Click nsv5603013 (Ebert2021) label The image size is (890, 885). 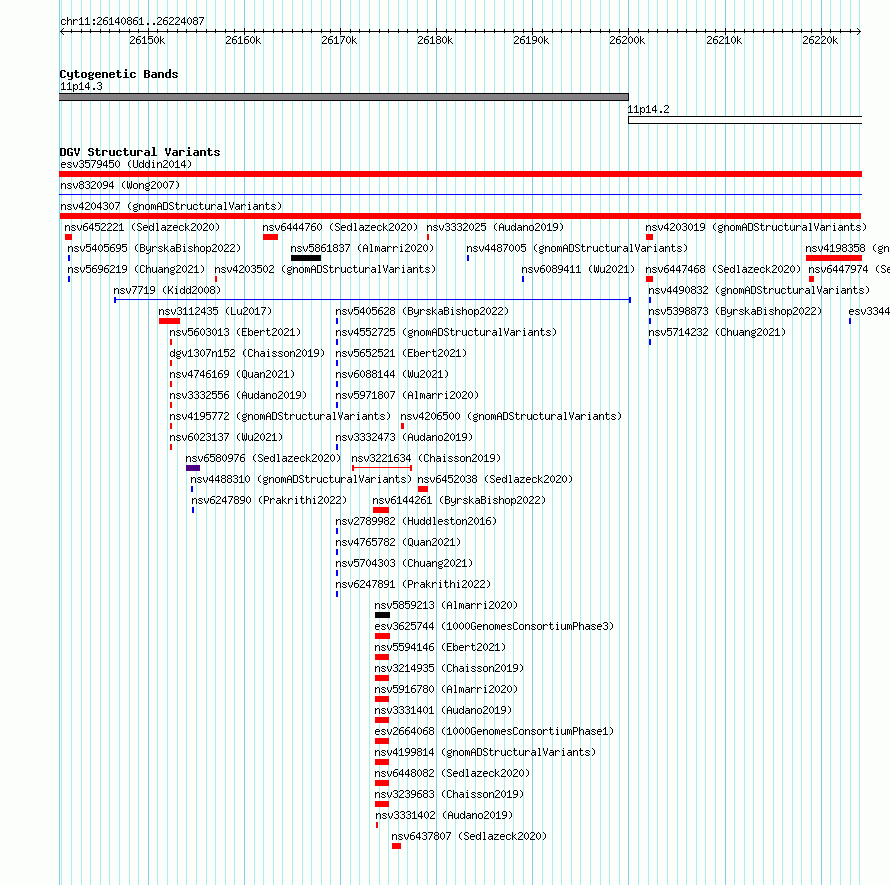[x=235, y=332]
